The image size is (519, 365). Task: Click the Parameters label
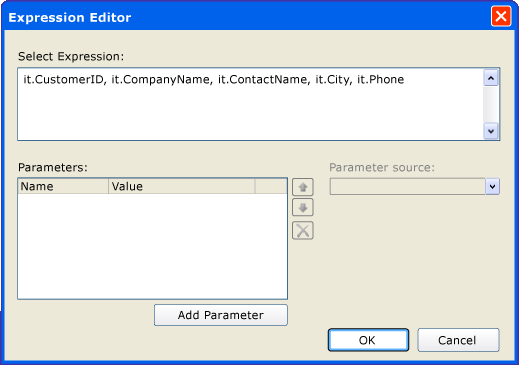click(x=53, y=167)
